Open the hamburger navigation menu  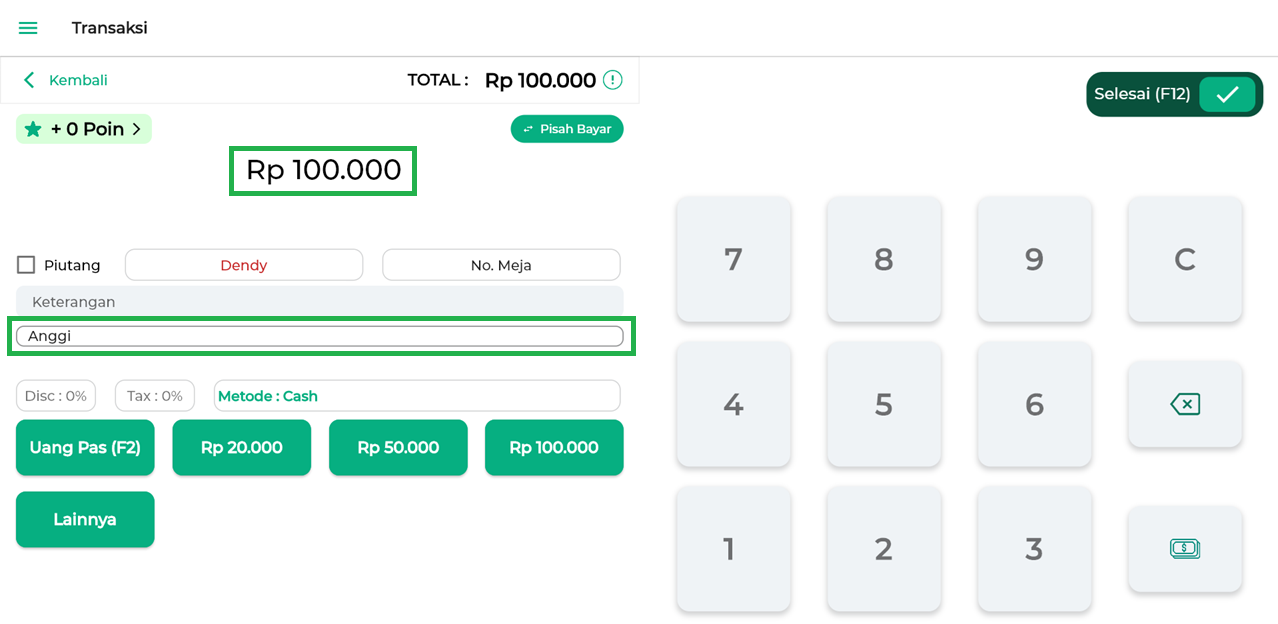click(28, 28)
